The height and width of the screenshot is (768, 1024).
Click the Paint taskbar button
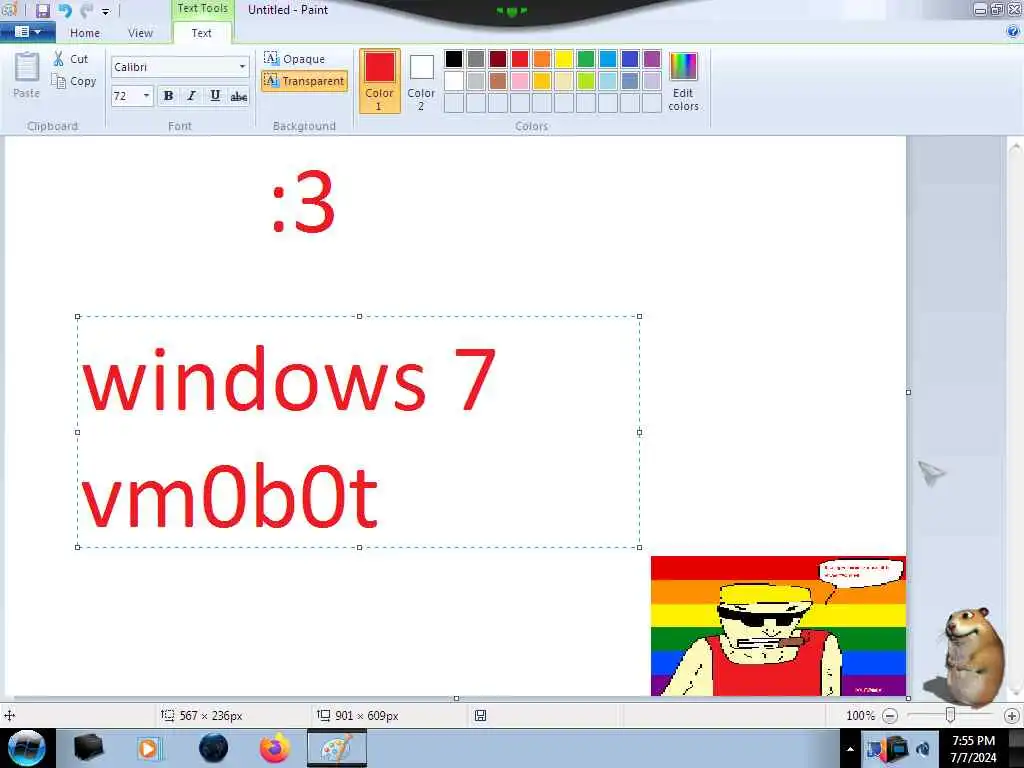[337, 748]
